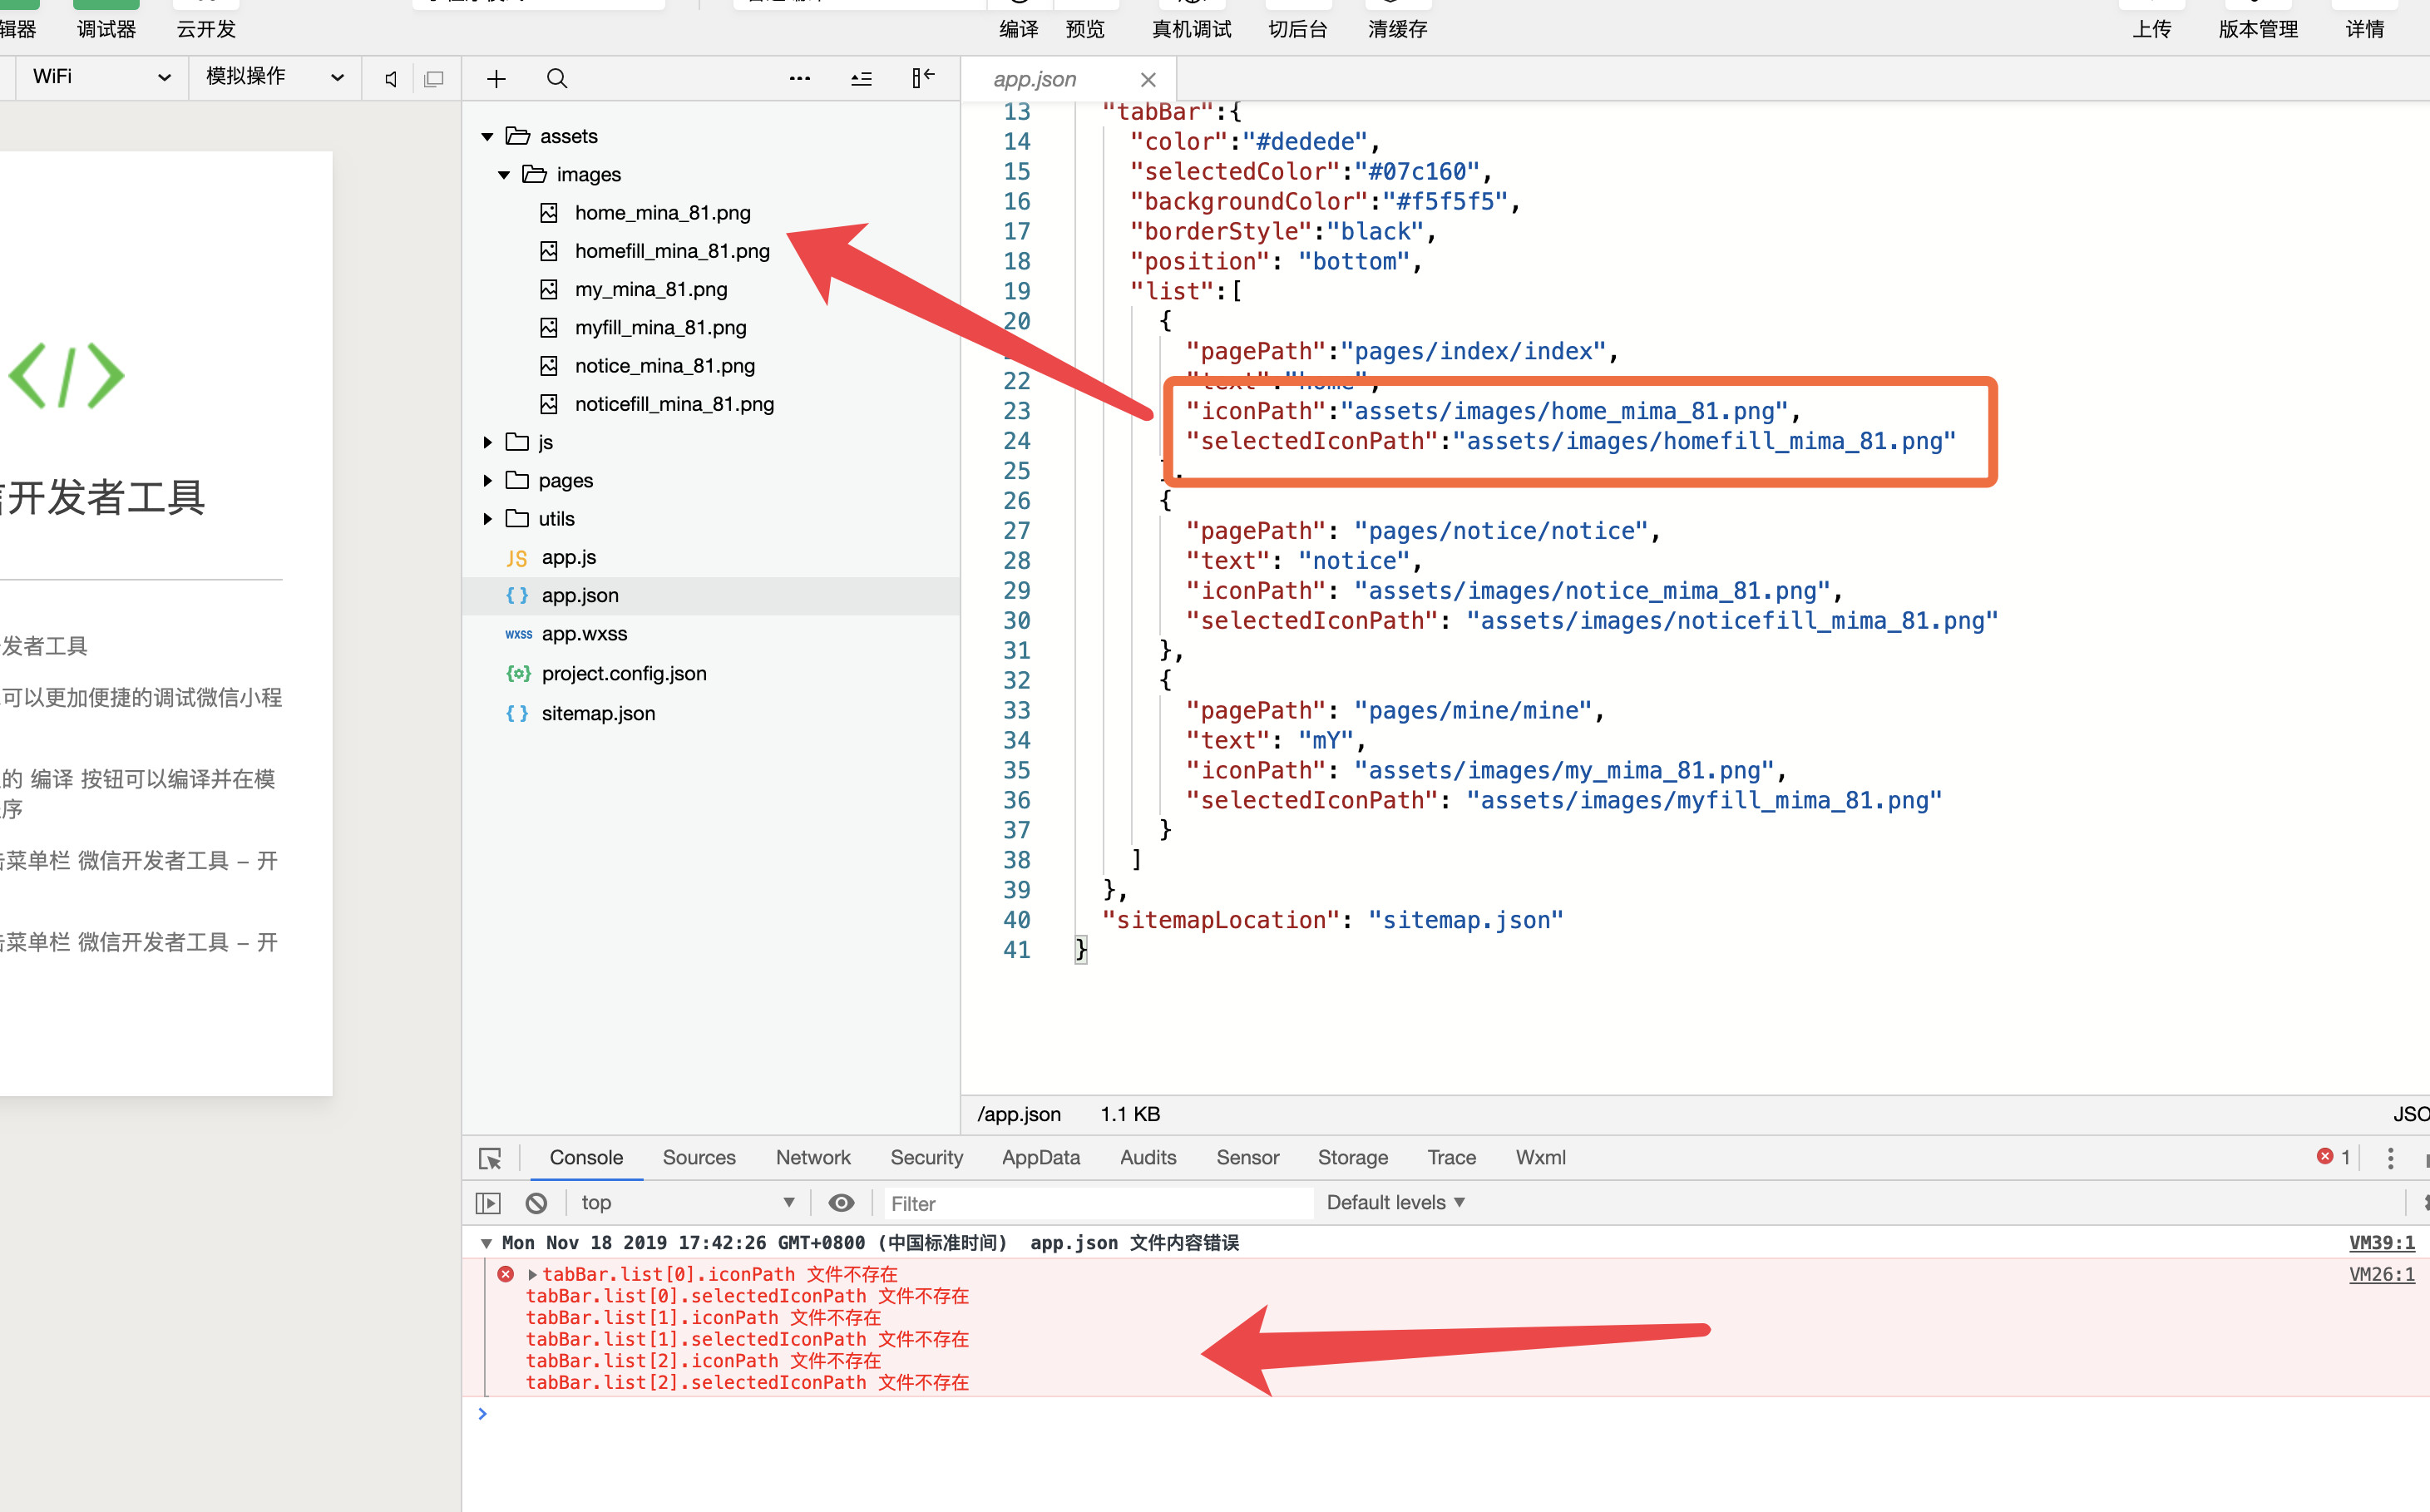2430x1512 pixels.
Task: Collapse the assets folder
Action: pyautogui.click(x=488, y=136)
